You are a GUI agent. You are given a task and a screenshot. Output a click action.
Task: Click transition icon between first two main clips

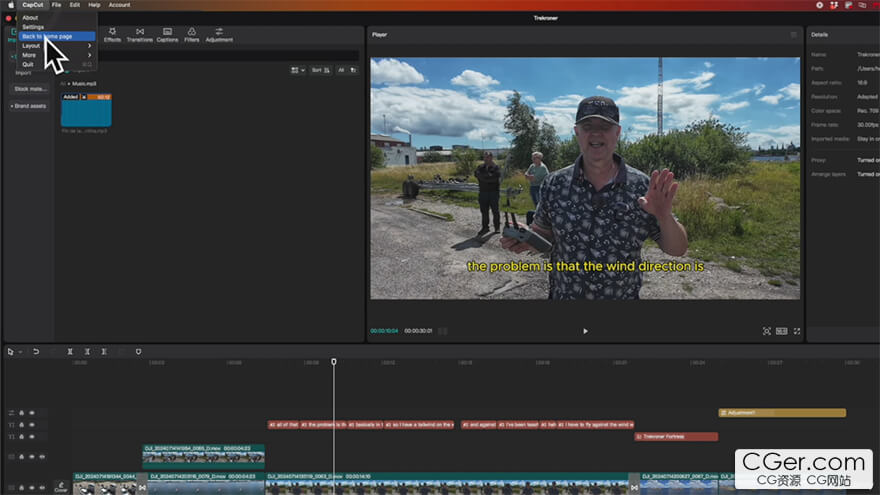point(143,487)
